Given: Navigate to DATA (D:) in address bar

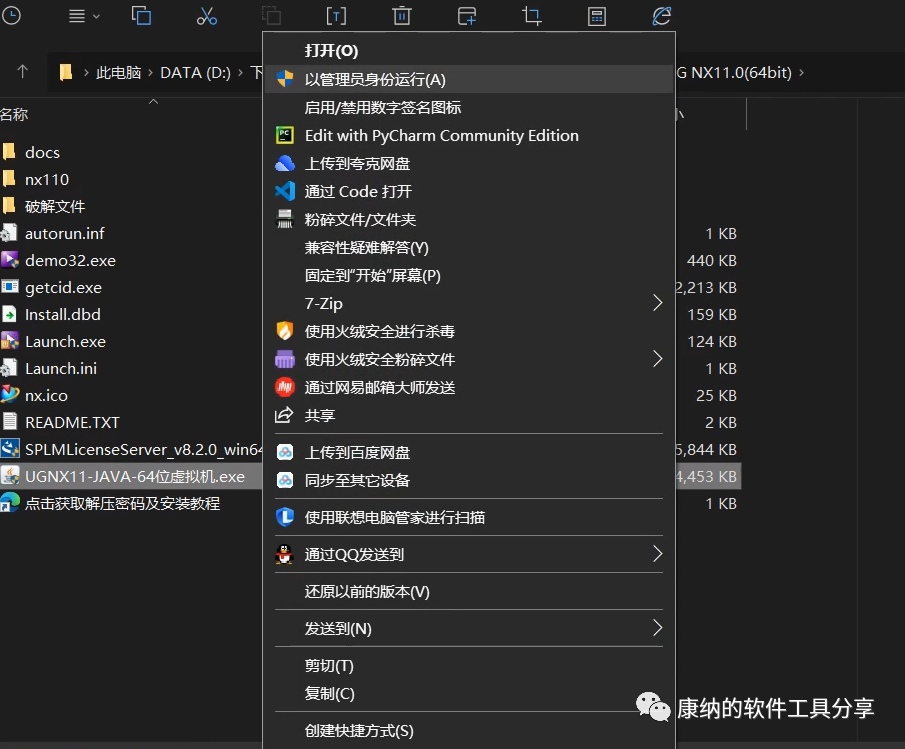Looking at the screenshot, I should tap(195, 73).
